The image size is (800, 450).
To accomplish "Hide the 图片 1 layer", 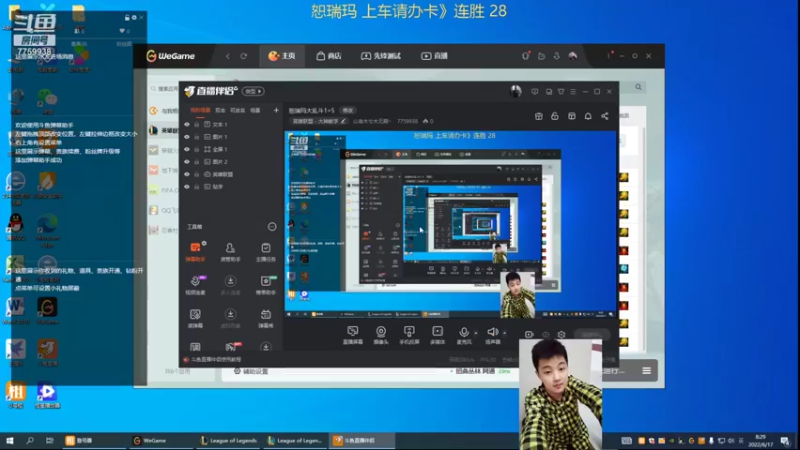I will 187,137.
